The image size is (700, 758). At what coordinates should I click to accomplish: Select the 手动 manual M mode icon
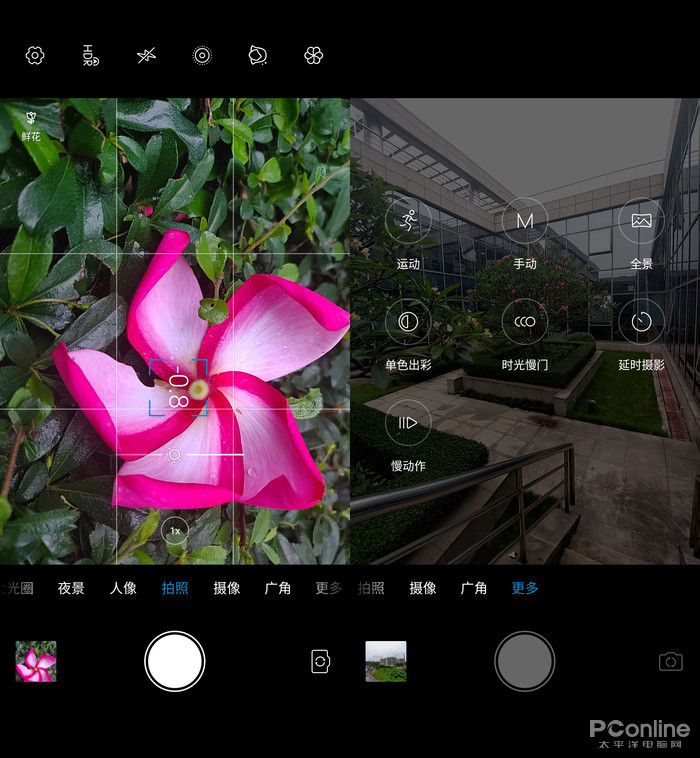pos(525,220)
